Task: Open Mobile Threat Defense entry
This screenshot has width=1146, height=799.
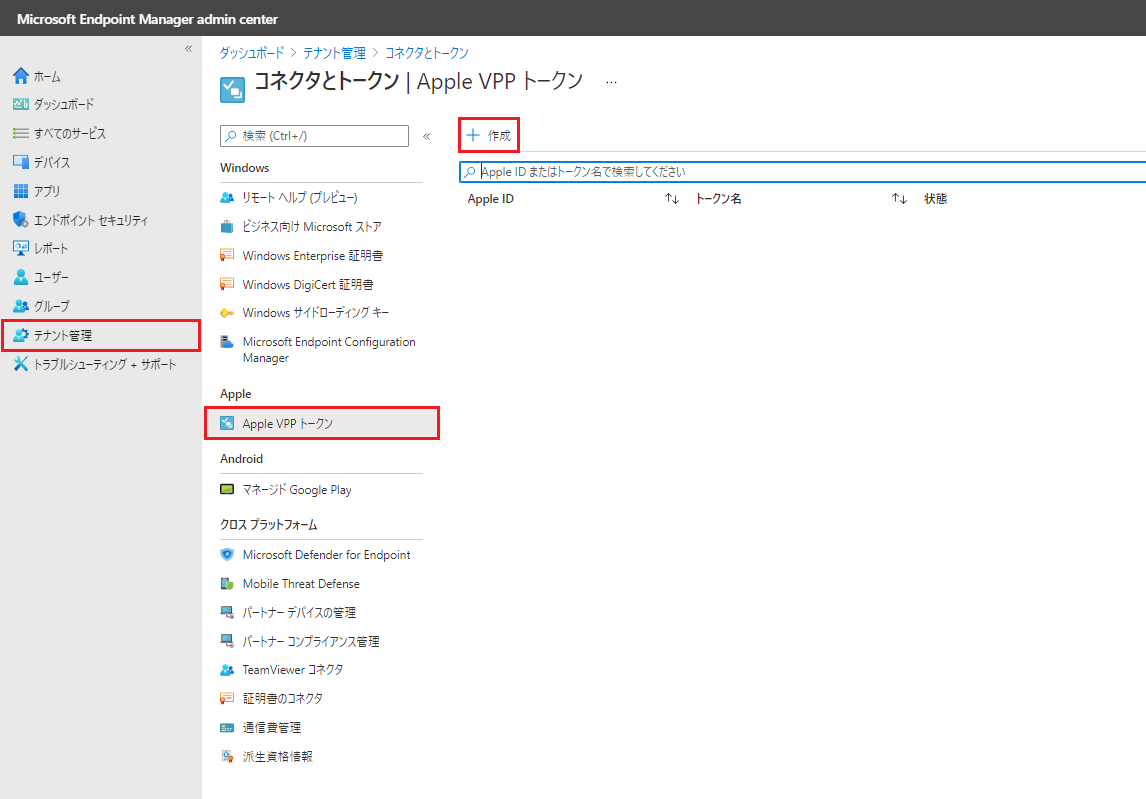Action: 301,583
